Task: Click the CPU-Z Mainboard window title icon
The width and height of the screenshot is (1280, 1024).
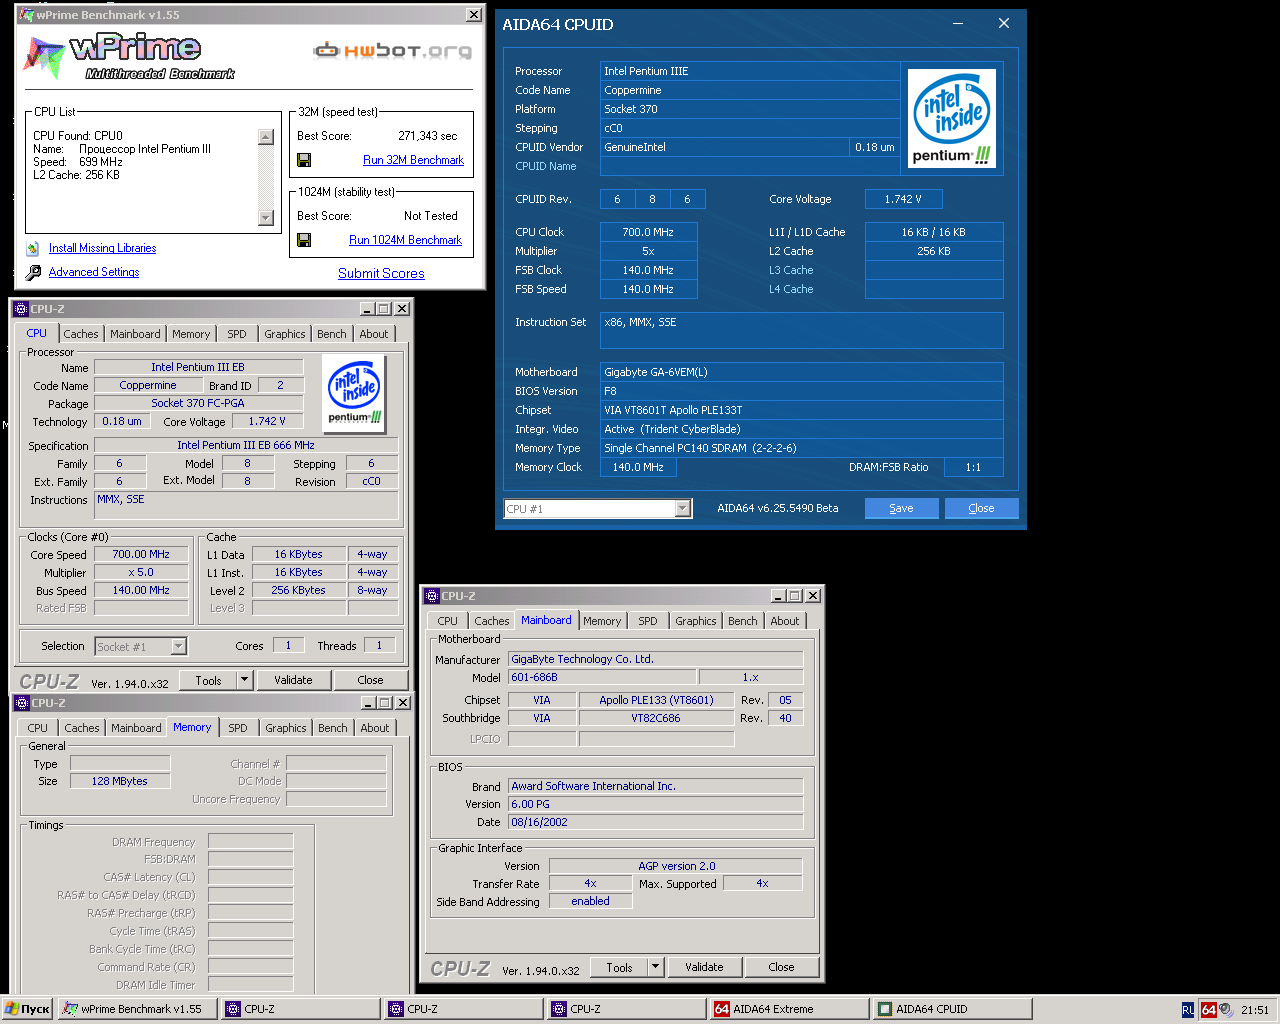Action: [432, 596]
